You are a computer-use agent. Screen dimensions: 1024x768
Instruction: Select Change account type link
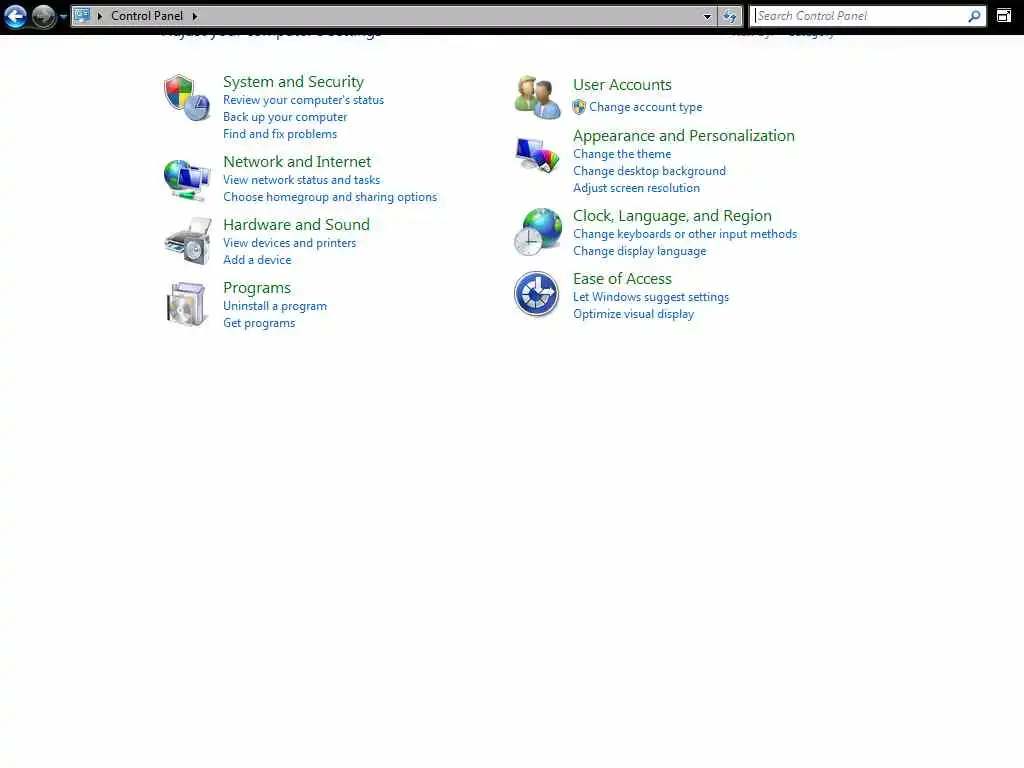tap(645, 107)
